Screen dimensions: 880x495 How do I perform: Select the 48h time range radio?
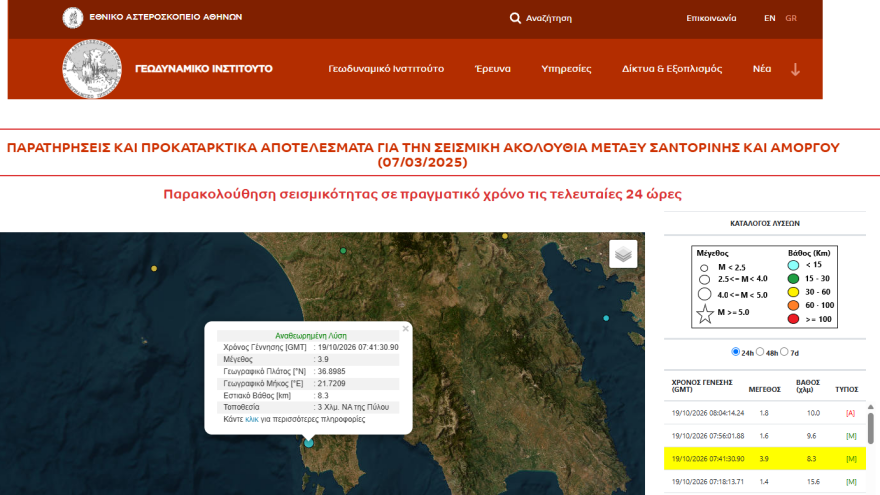click(760, 351)
